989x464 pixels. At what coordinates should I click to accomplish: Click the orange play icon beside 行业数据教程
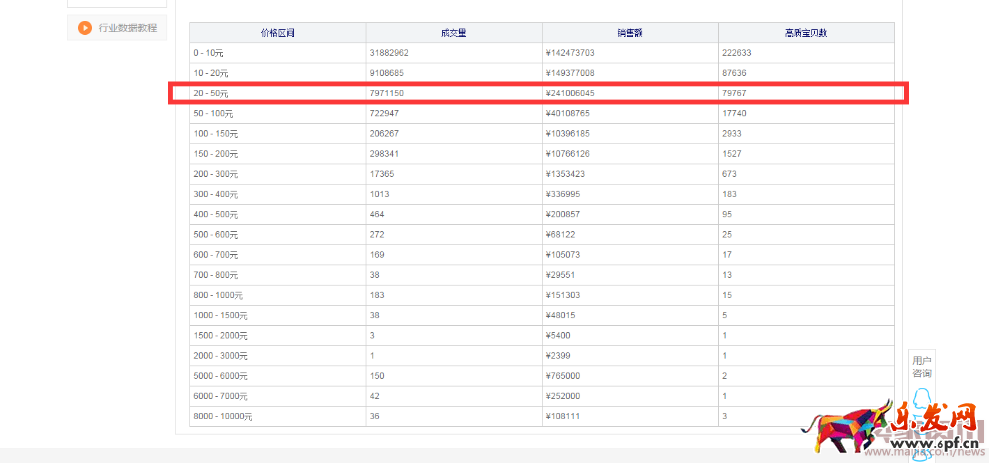pyautogui.click(x=85, y=28)
